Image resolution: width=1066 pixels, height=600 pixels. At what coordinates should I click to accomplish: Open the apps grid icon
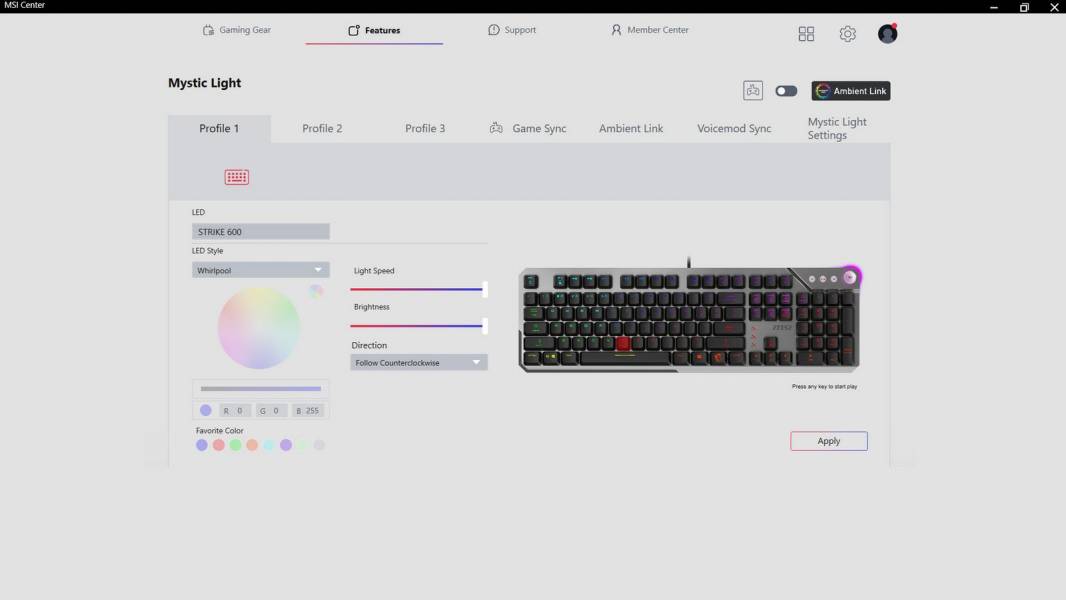point(806,34)
